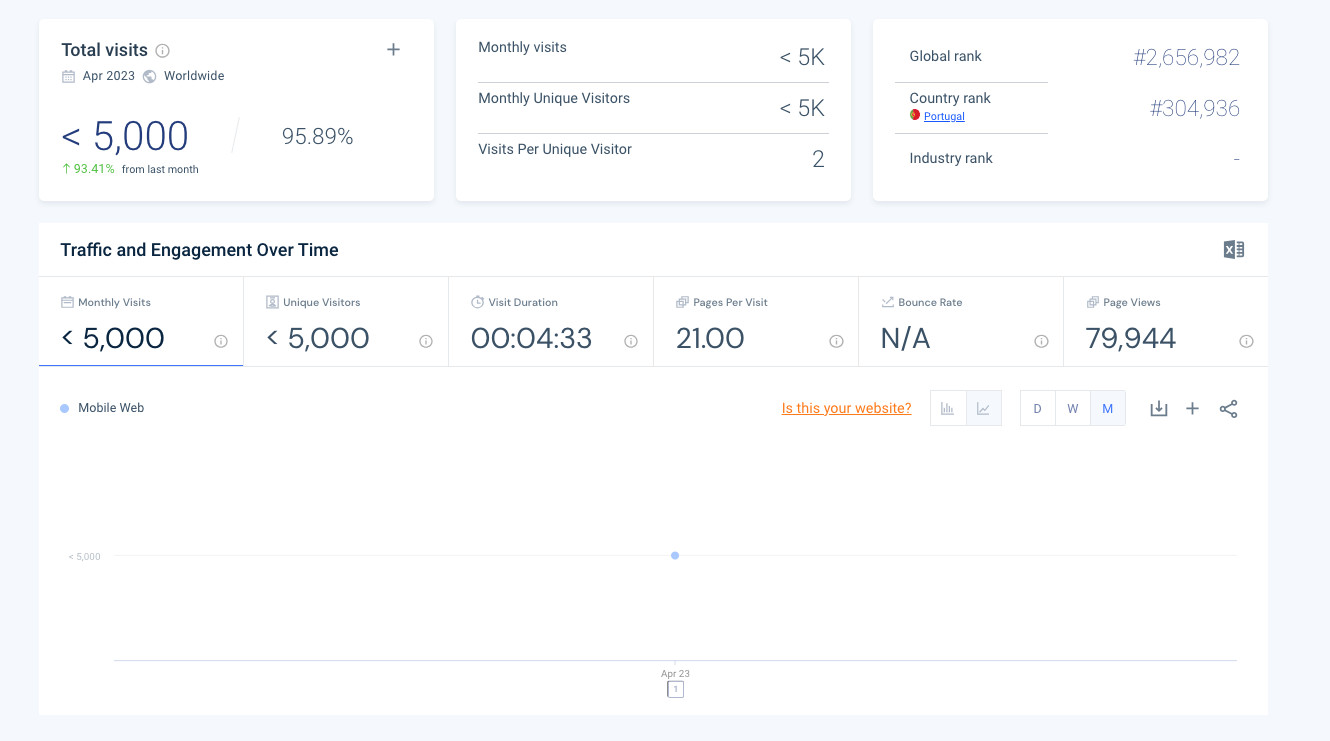Open the 'Is this your website?' link
This screenshot has height=741, width=1330.
click(x=846, y=408)
